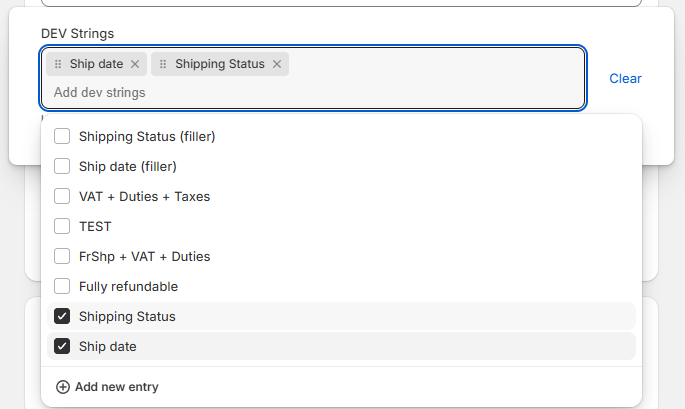Viewport: 685px width, 409px height.
Task: Check the Shipping Status (filler) checkbox
Action: 62,136
